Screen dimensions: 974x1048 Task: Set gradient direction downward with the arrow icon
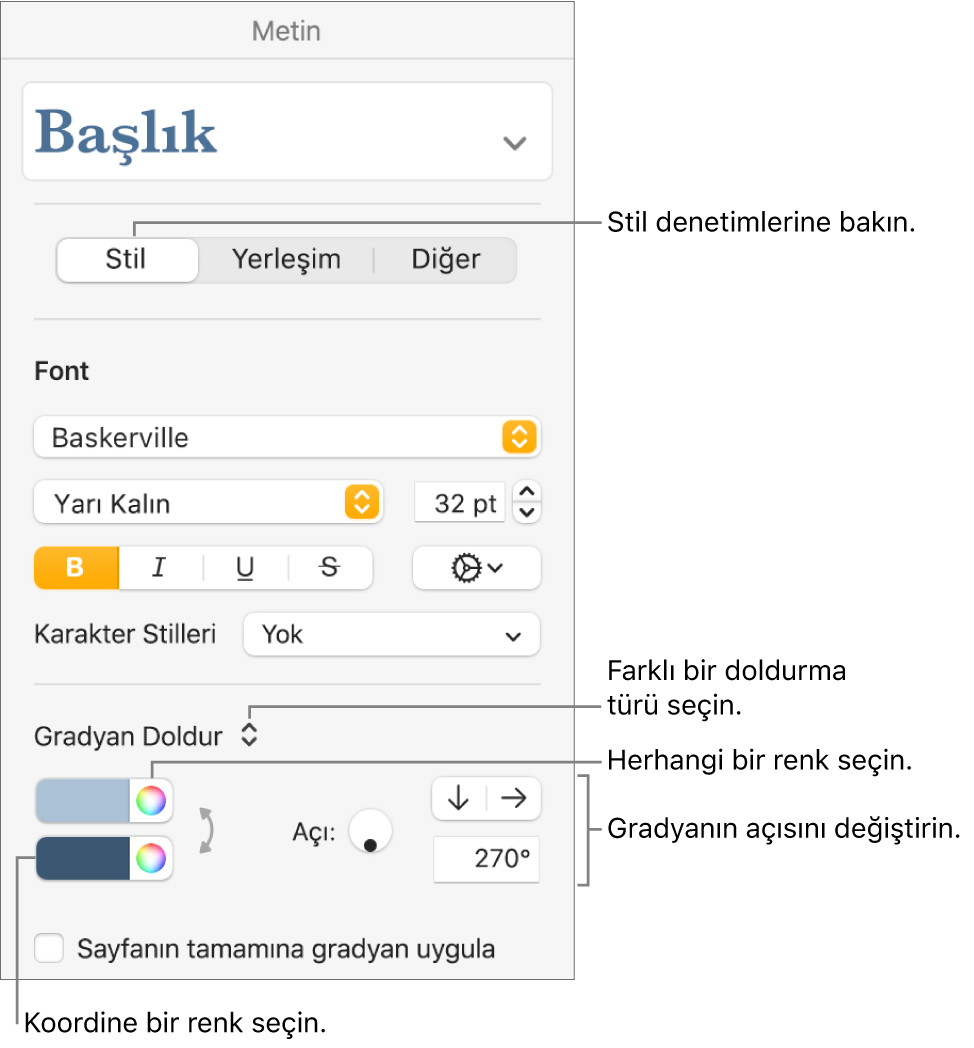(460, 799)
